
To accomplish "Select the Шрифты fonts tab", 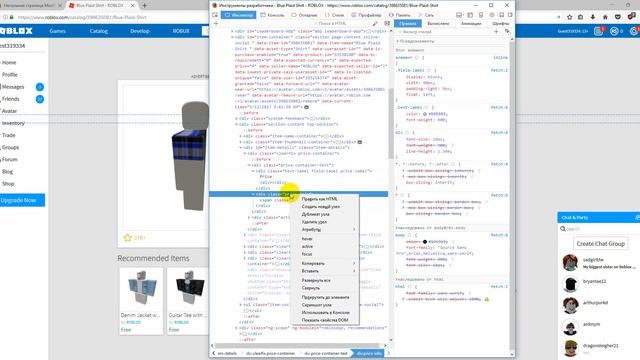I will coord(500,23).
